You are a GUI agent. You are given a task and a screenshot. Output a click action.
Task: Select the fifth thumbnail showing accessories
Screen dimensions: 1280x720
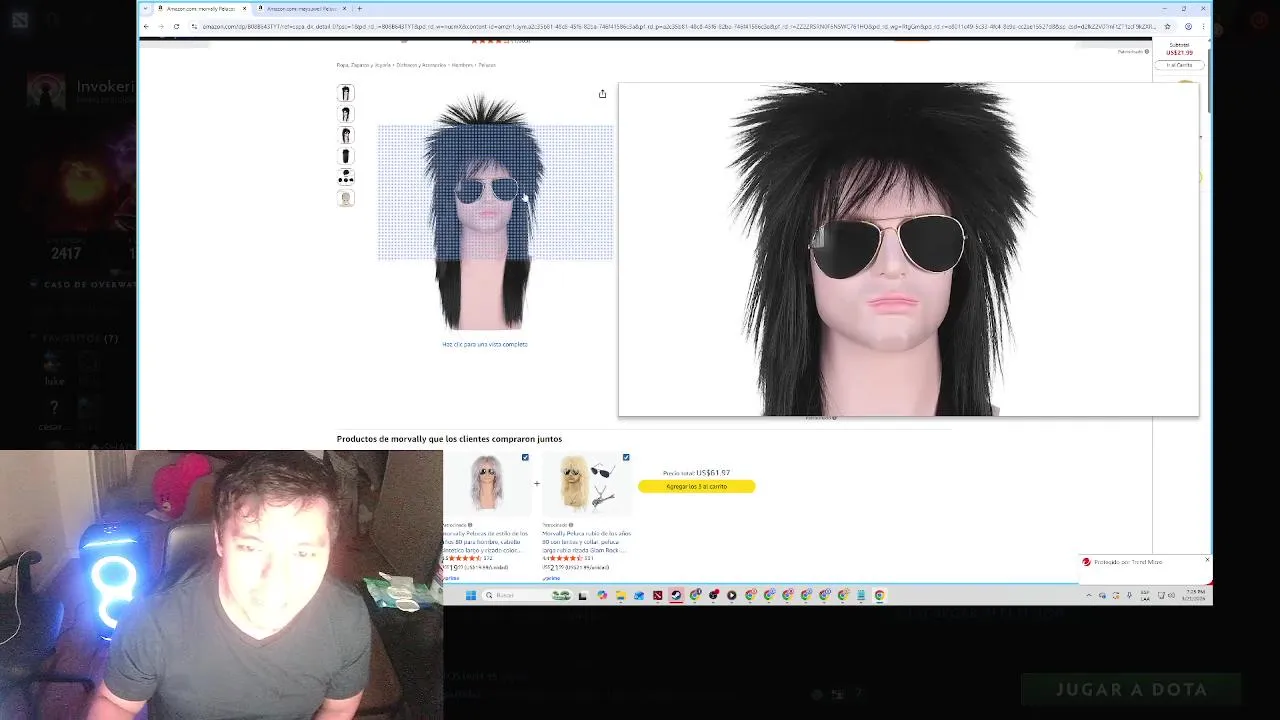tap(346, 177)
